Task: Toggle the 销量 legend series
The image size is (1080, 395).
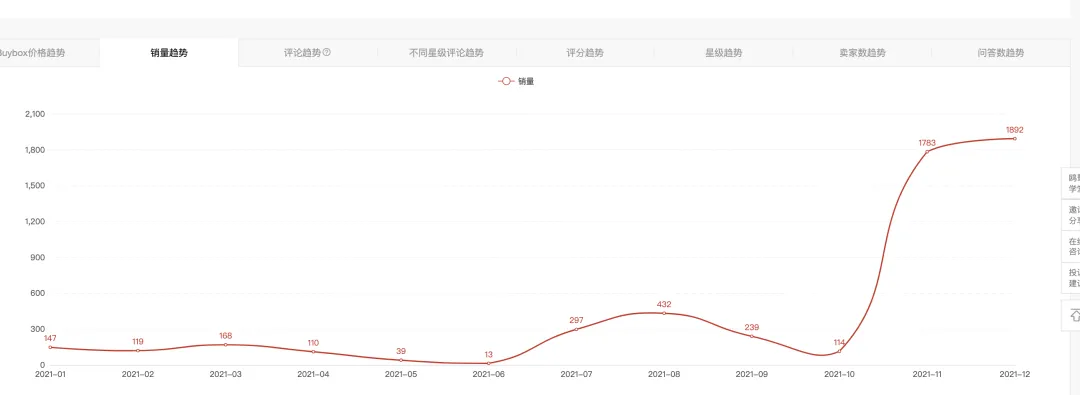Action: [516, 81]
